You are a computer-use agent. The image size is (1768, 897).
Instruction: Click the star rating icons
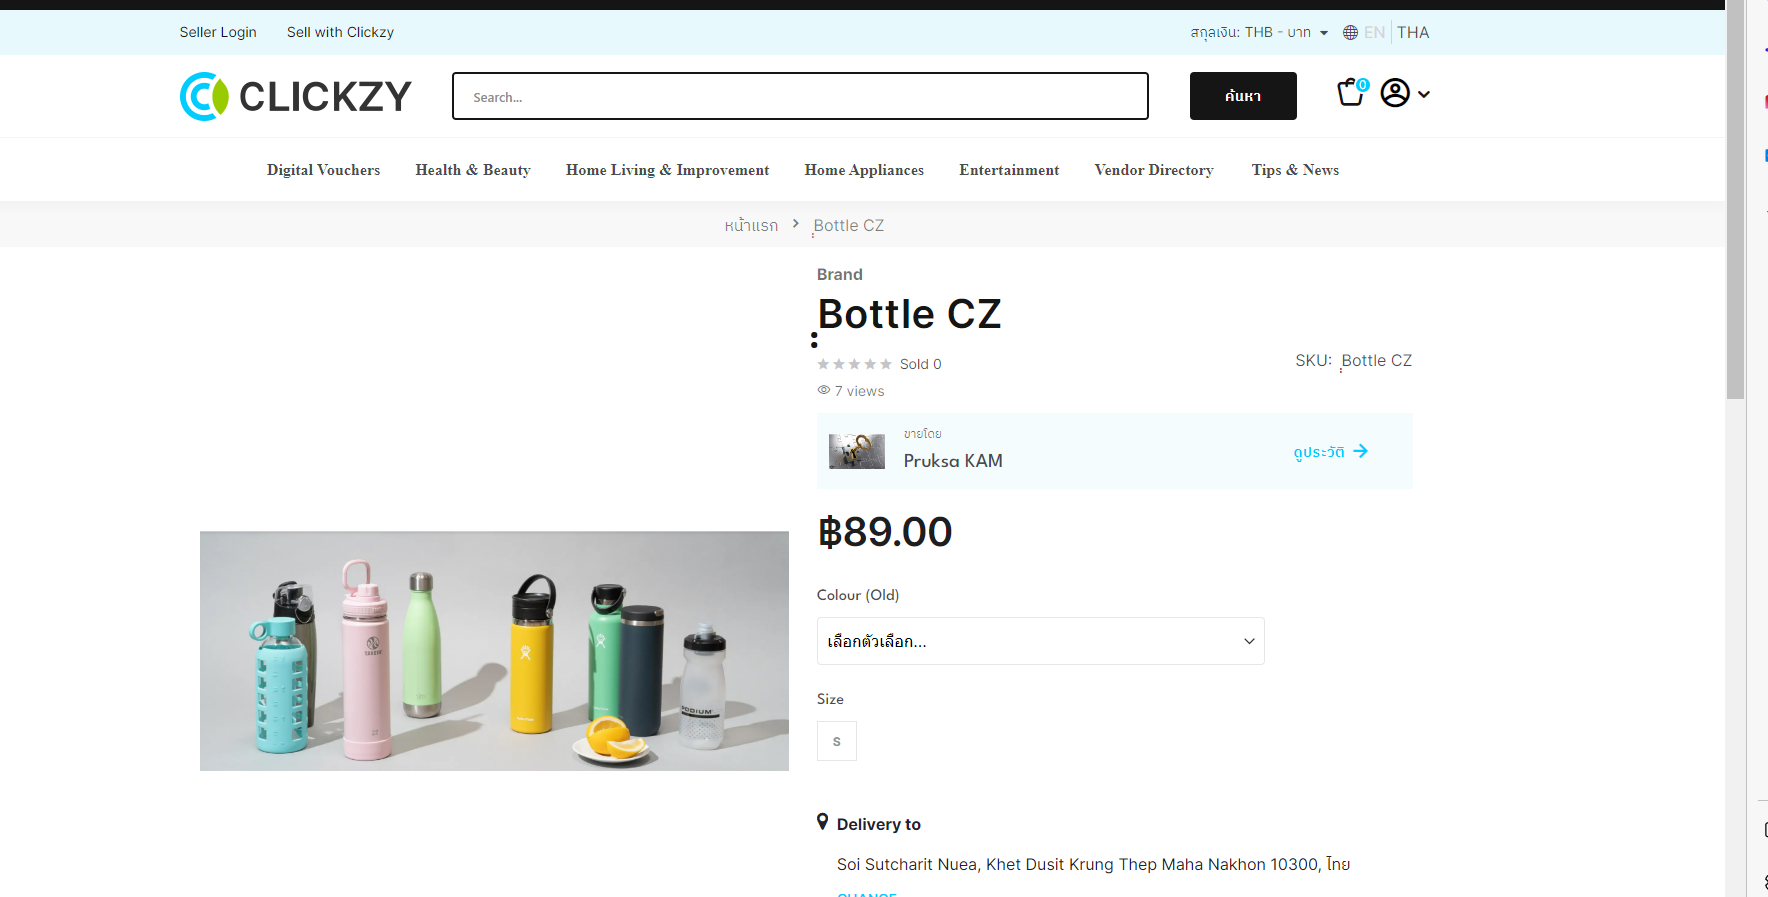(854, 364)
